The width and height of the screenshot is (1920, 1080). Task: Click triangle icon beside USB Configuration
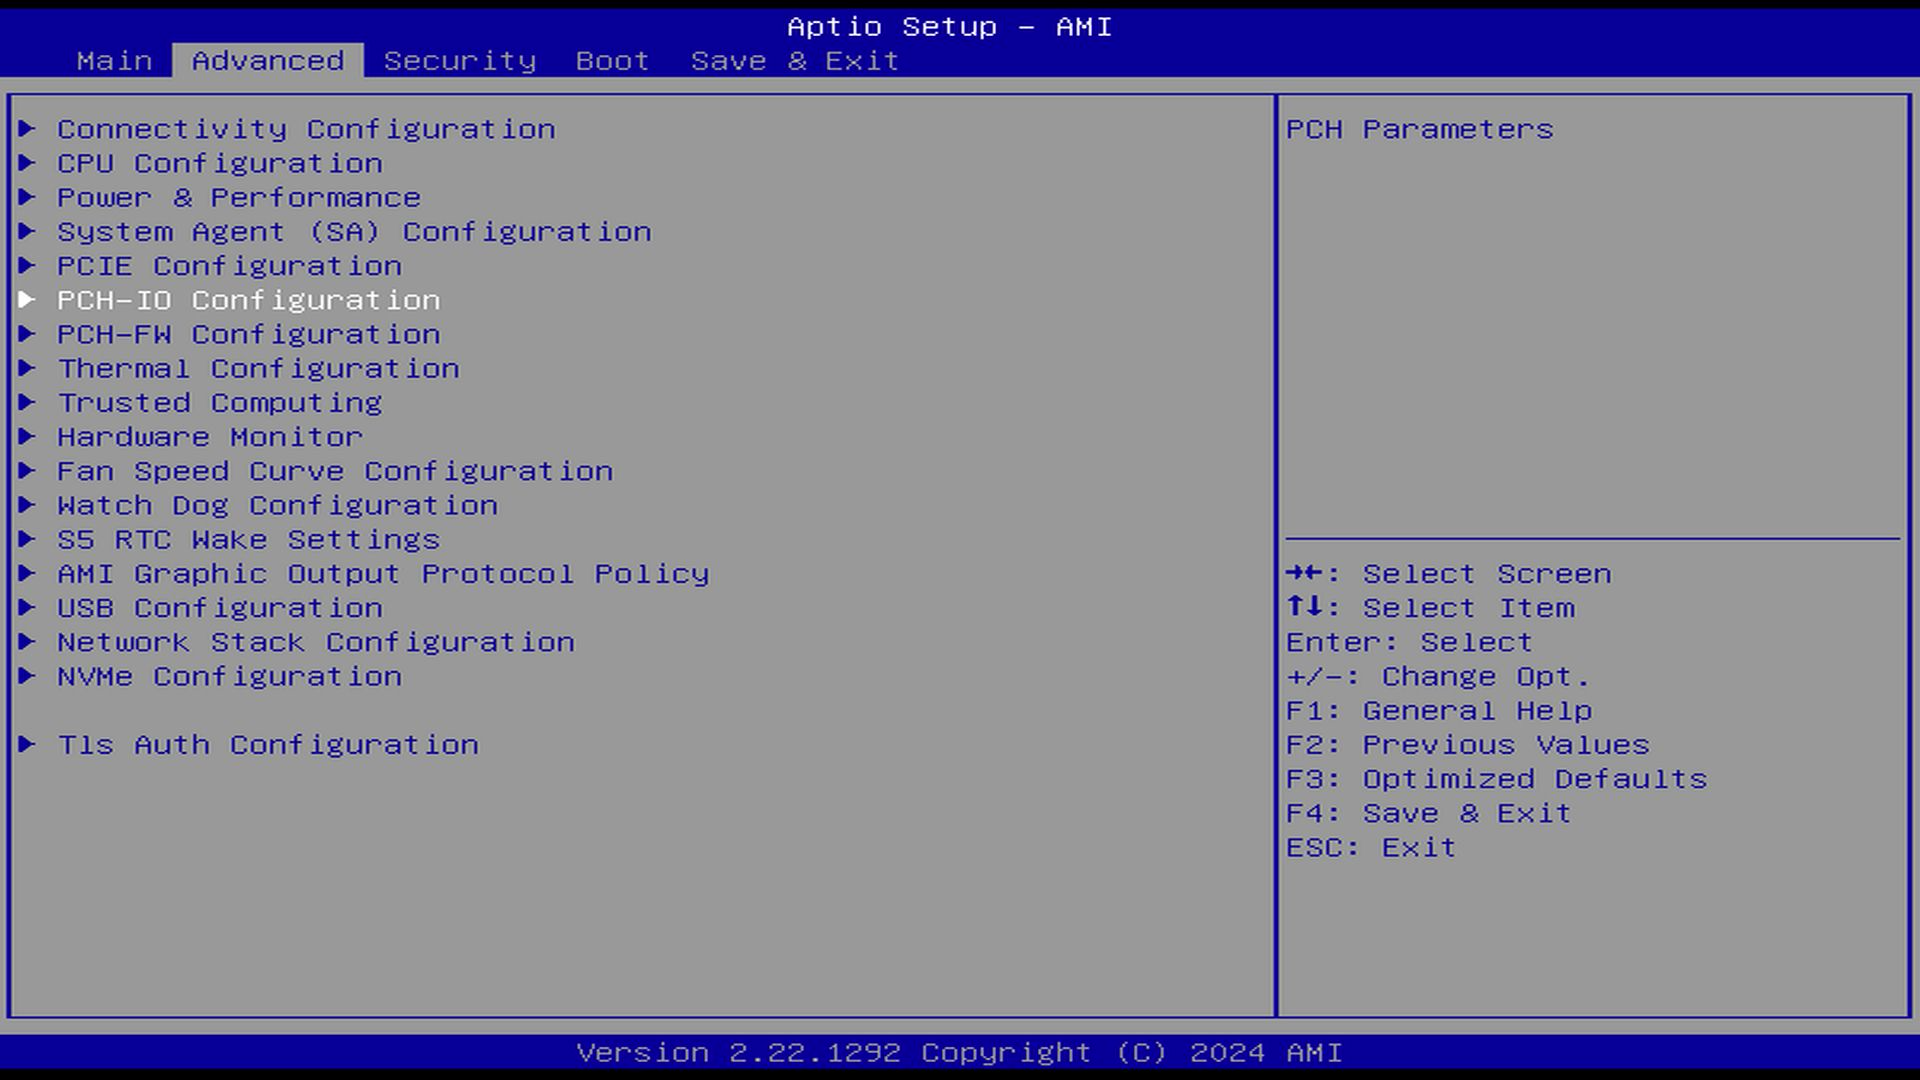[x=27, y=608]
